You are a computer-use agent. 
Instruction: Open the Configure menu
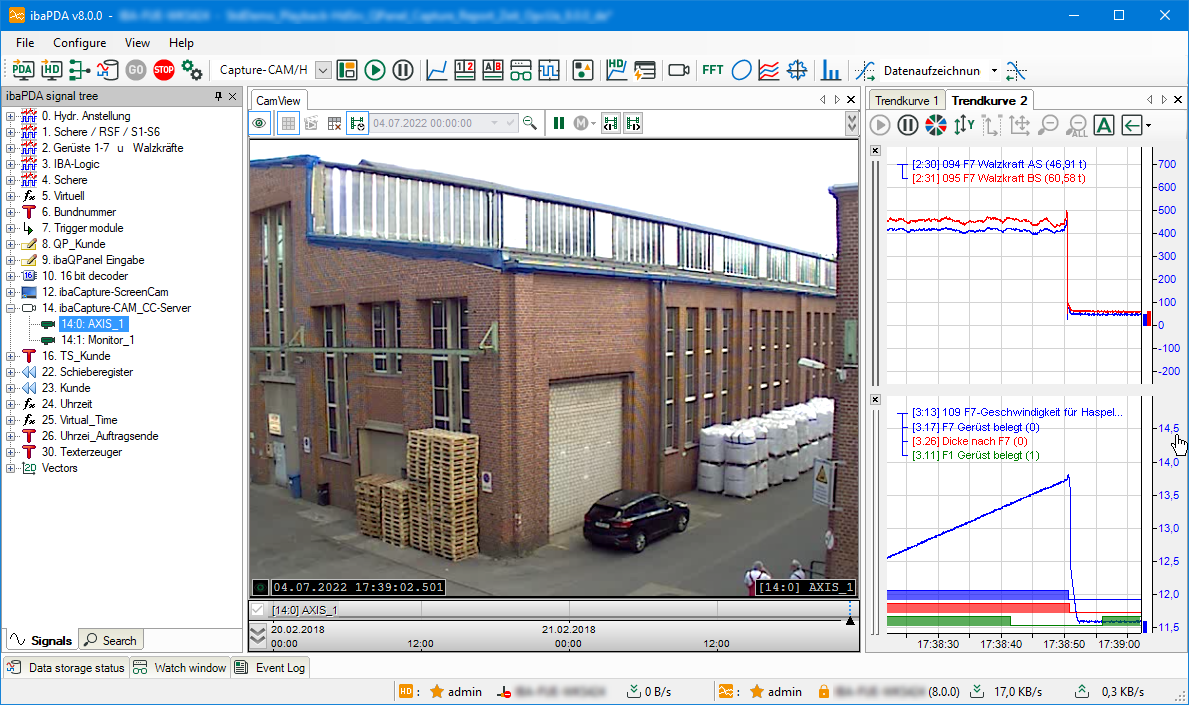click(x=79, y=43)
